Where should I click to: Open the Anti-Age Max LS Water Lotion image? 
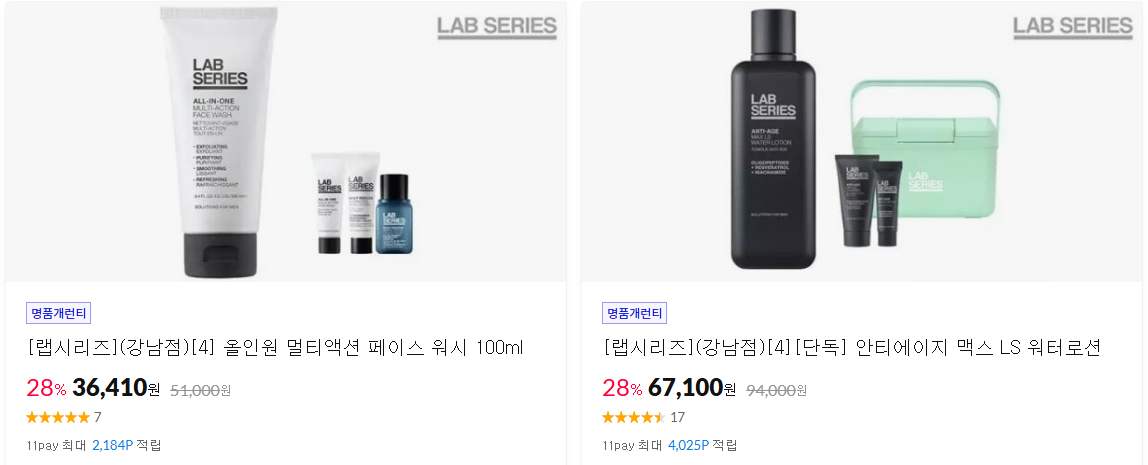click(862, 141)
